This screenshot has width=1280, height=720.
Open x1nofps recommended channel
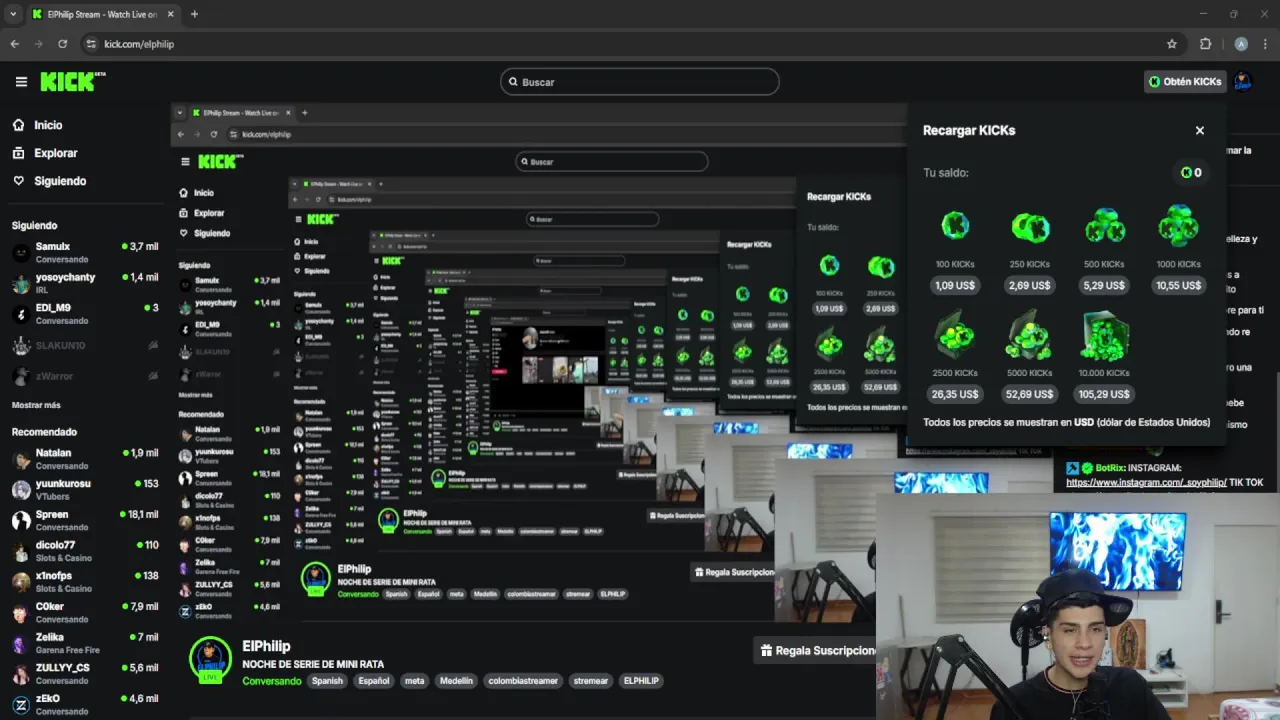coord(84,582)
